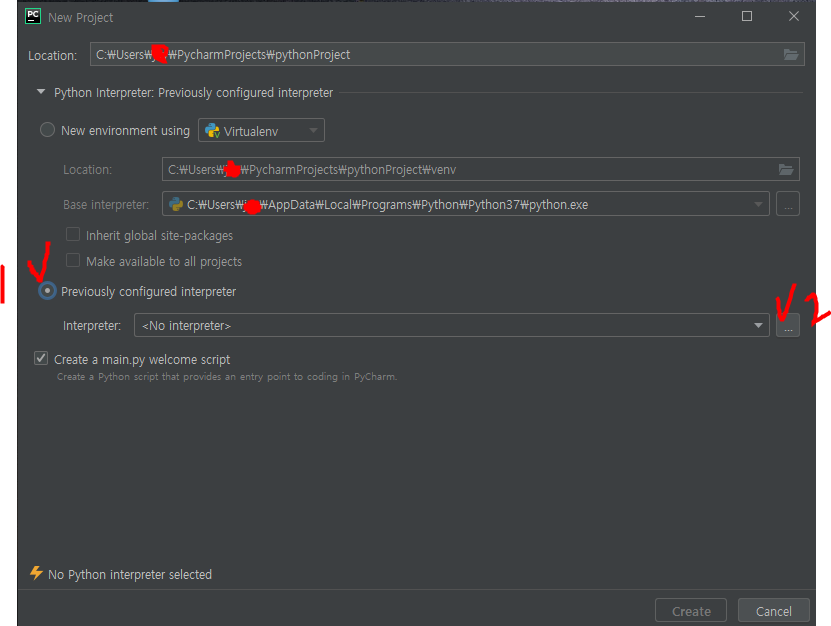Click the welcome script description text

click(227, 377)
